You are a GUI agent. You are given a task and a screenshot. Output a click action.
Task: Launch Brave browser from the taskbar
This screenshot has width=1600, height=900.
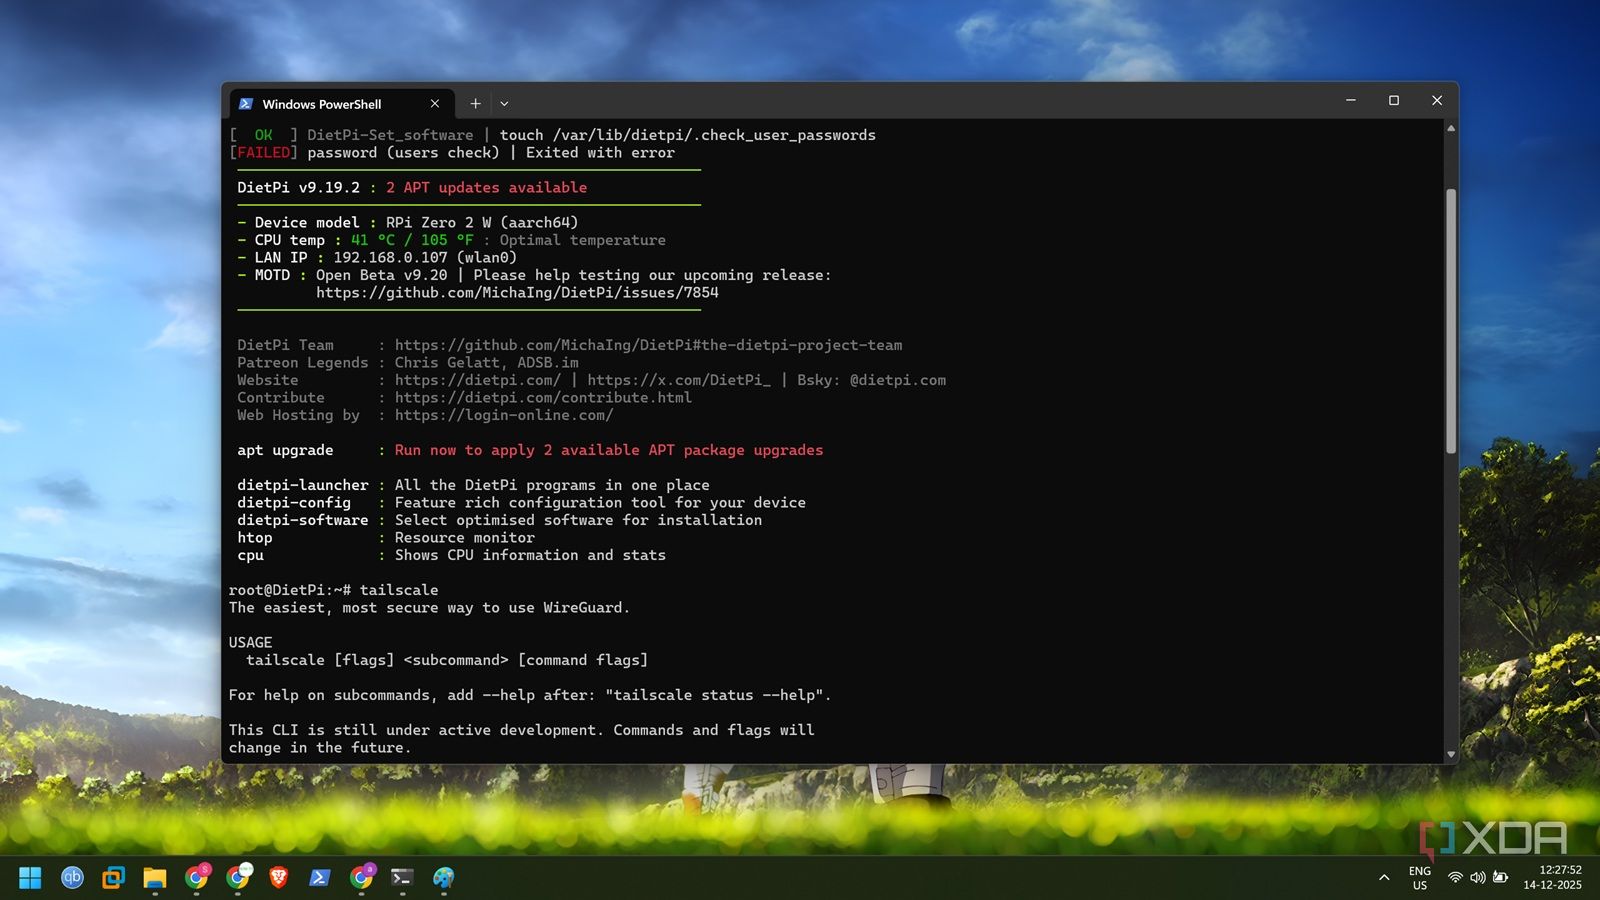[278, 878]
